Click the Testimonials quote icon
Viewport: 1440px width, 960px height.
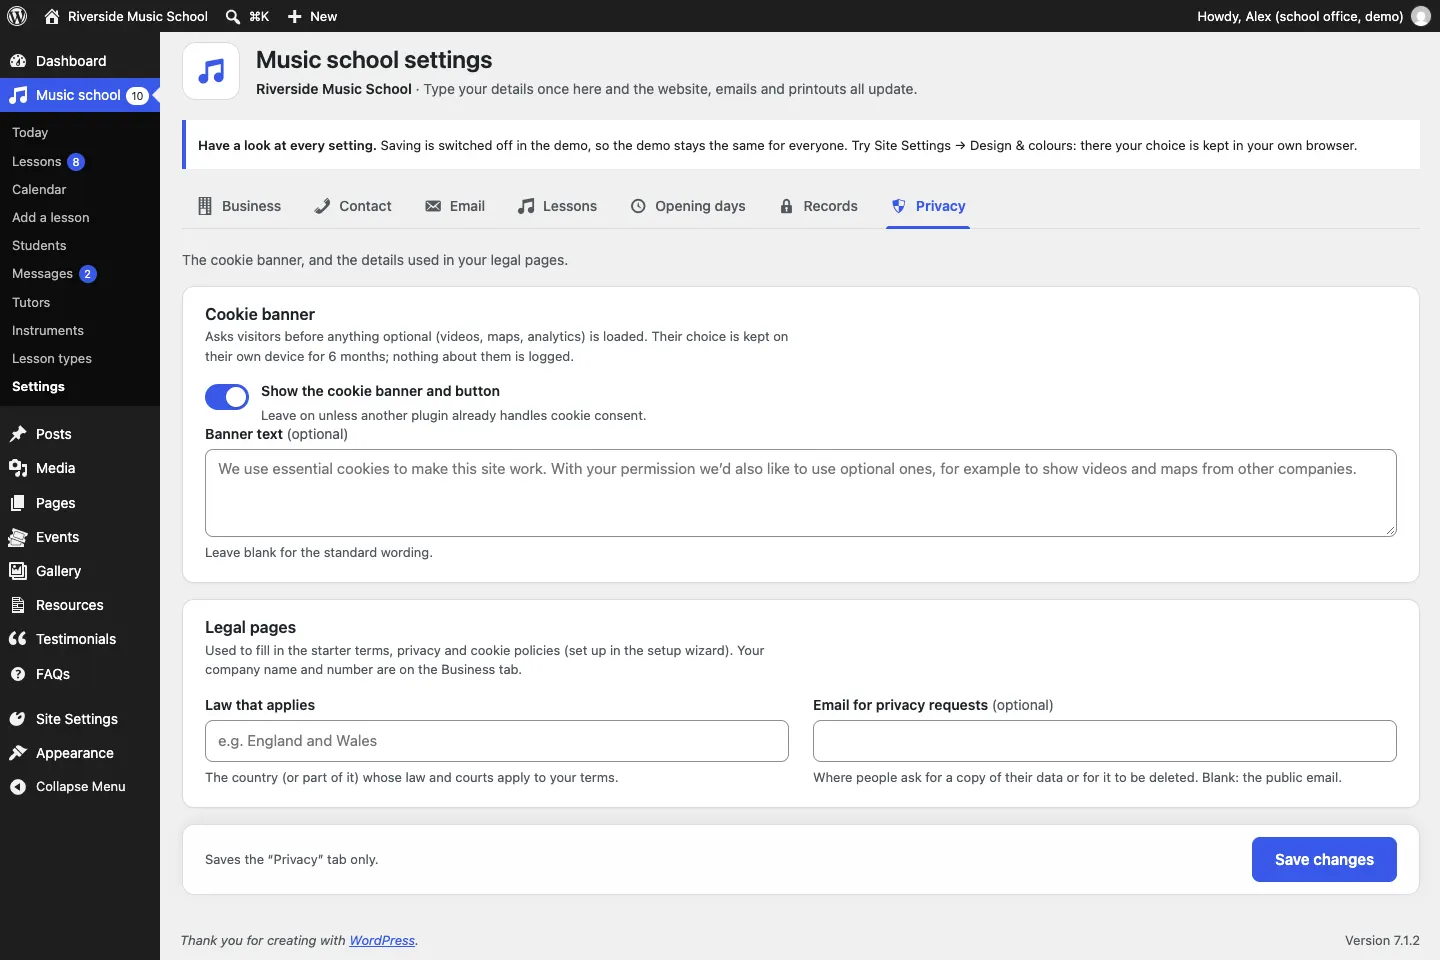(18, 639)
